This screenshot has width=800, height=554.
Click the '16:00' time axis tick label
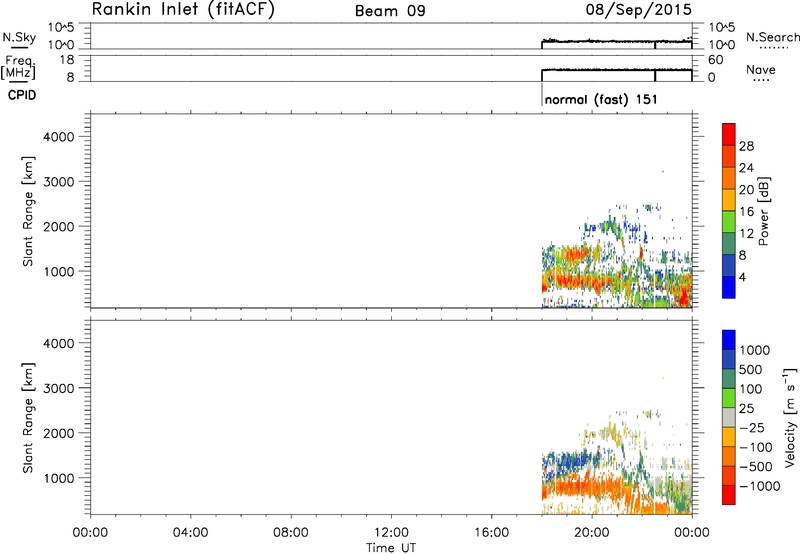point(491,533)
